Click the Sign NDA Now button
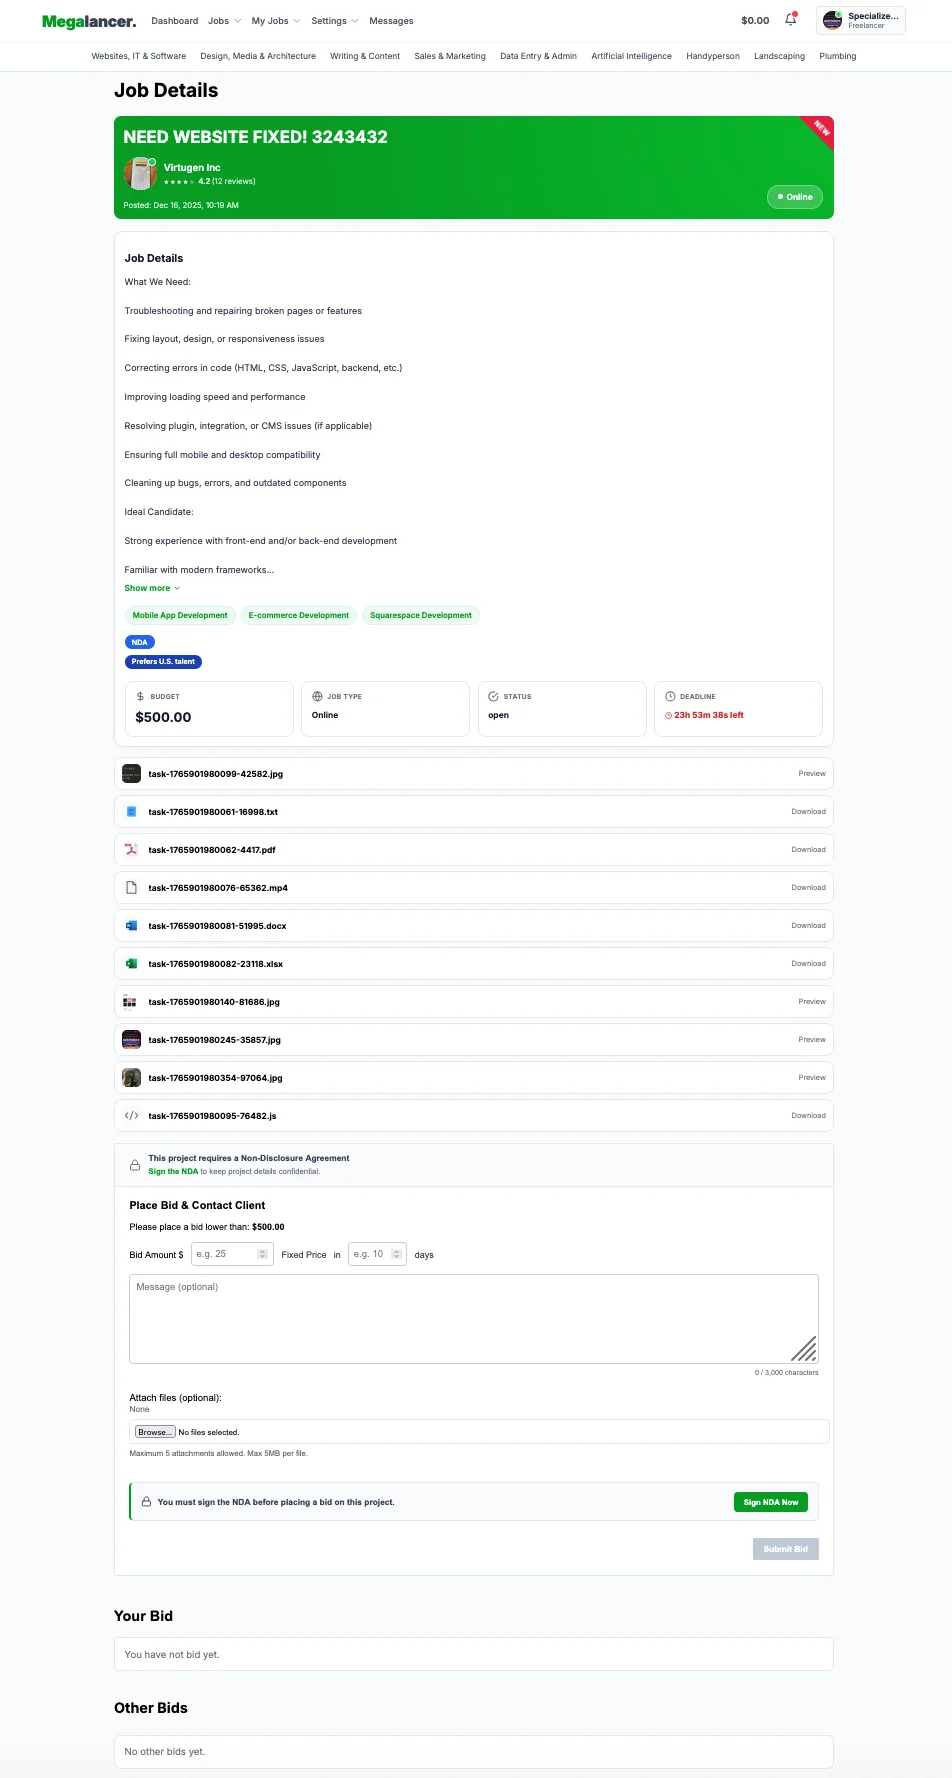Image resolution: width=952 pixels, height=1778 pixels. point(770,1501)
